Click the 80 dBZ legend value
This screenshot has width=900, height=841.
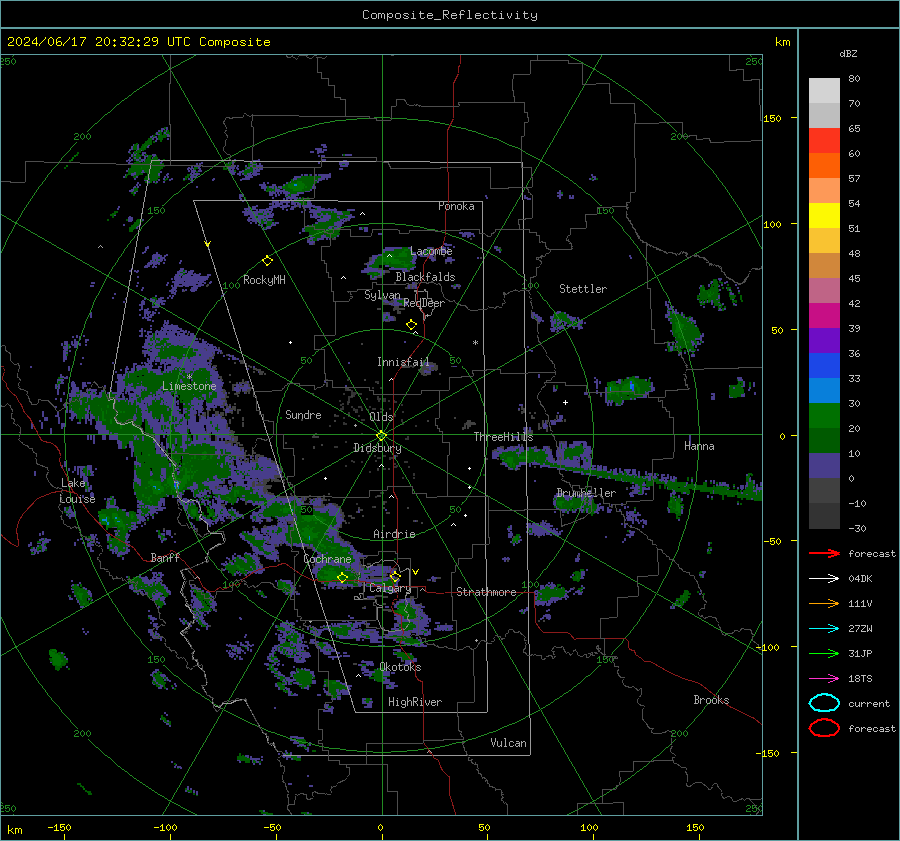click(x=854, y=79)
